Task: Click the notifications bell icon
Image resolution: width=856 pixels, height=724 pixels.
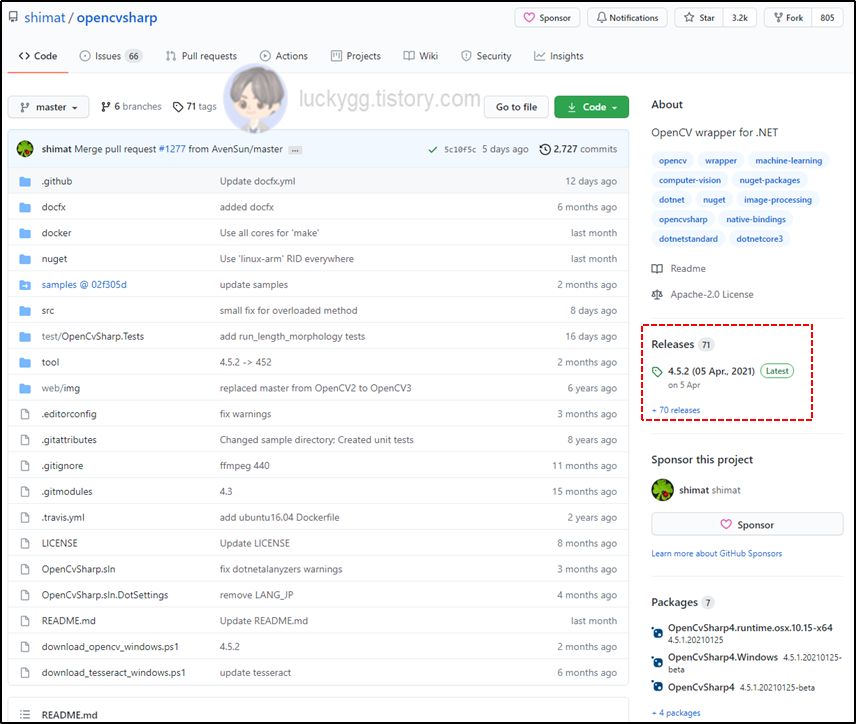Action: pos(602,17)
